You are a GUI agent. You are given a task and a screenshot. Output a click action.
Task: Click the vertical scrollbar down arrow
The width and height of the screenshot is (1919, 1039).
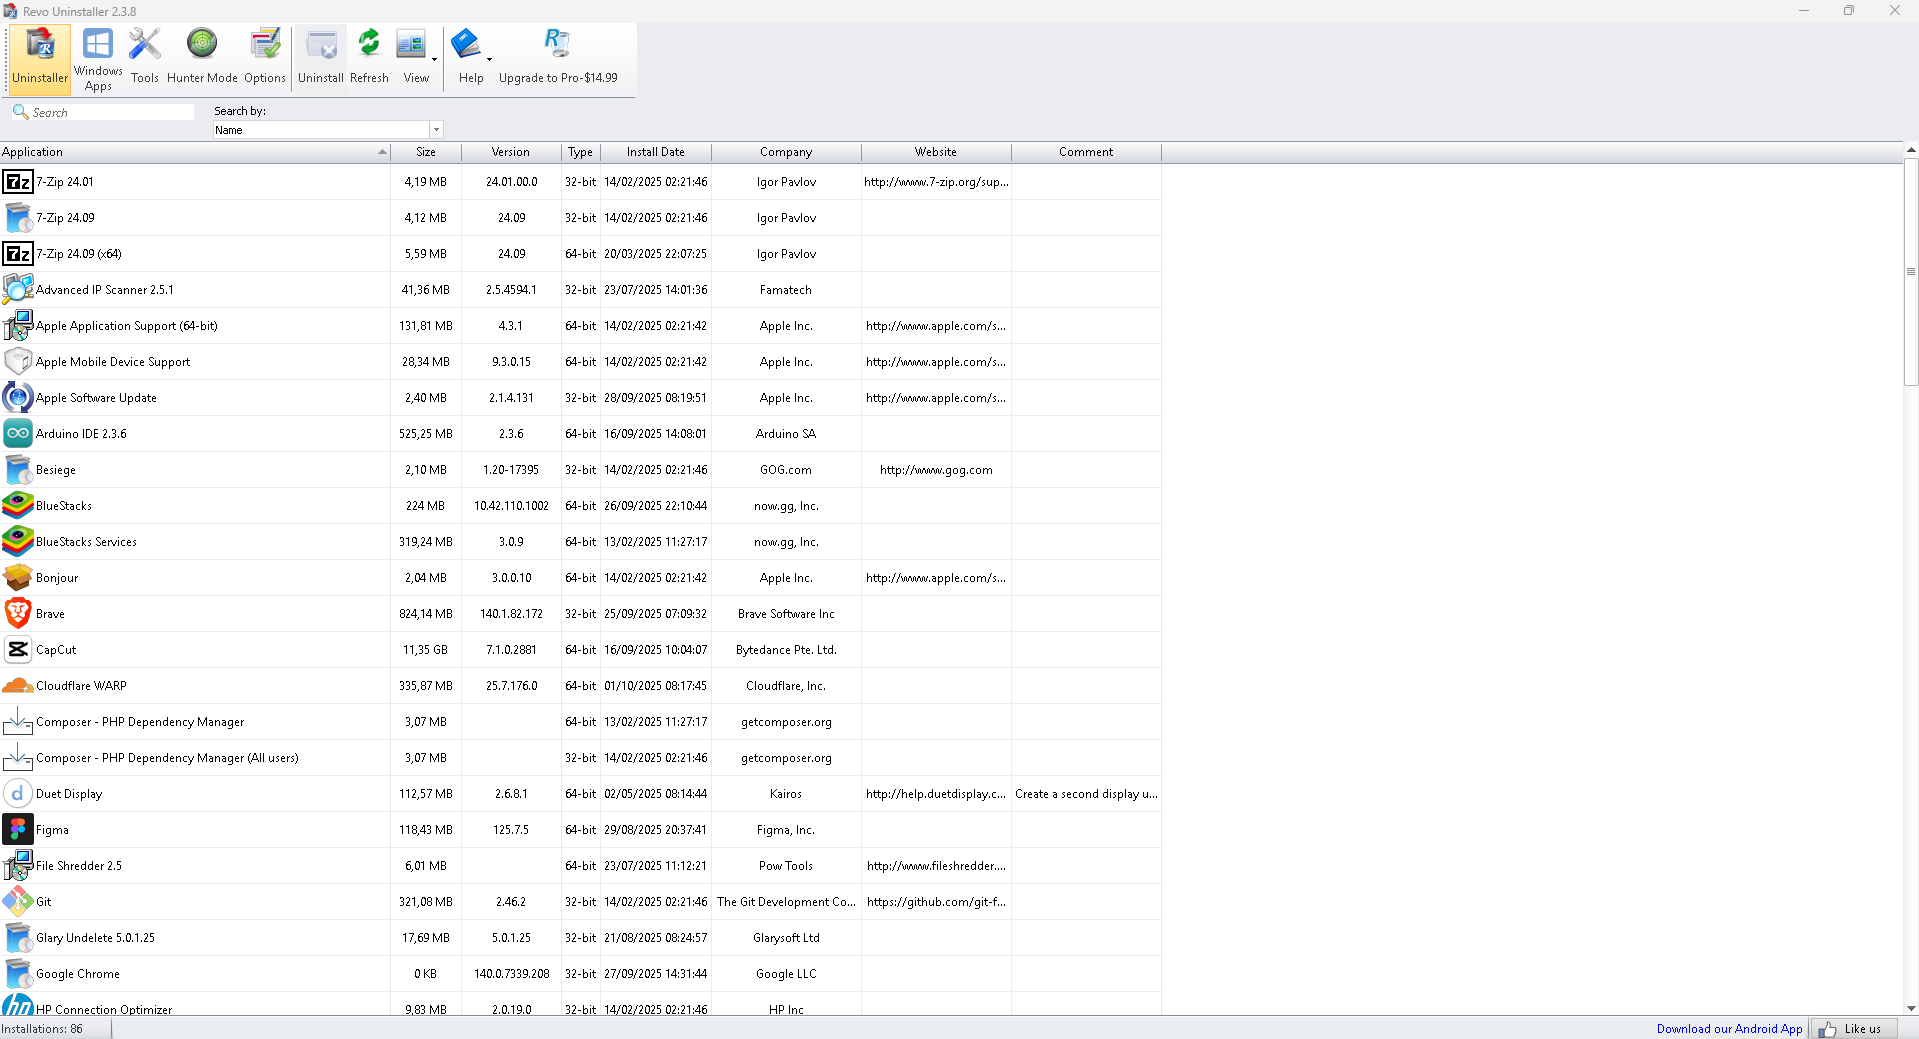point(1911,1009)
